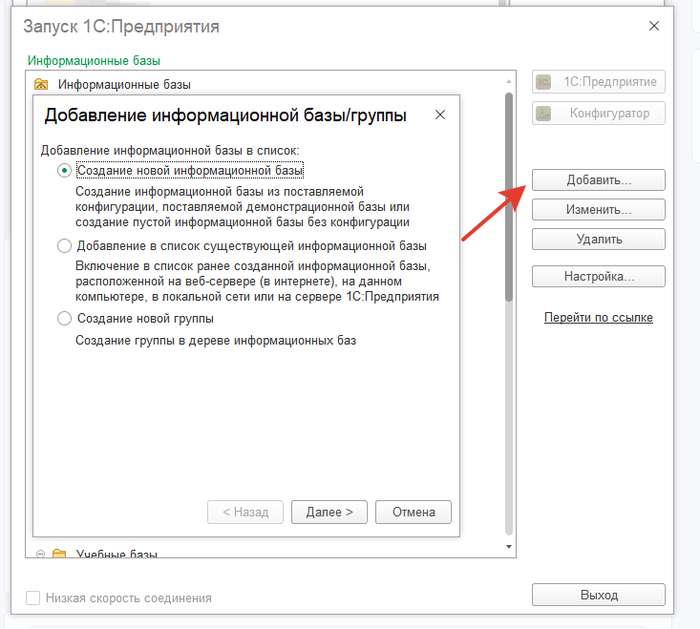The width and height of the screenshot is (700, 629).
Task: Click the 1C logo icon on '1С:Предприятие' button
Action: click(x=543, y=82)
